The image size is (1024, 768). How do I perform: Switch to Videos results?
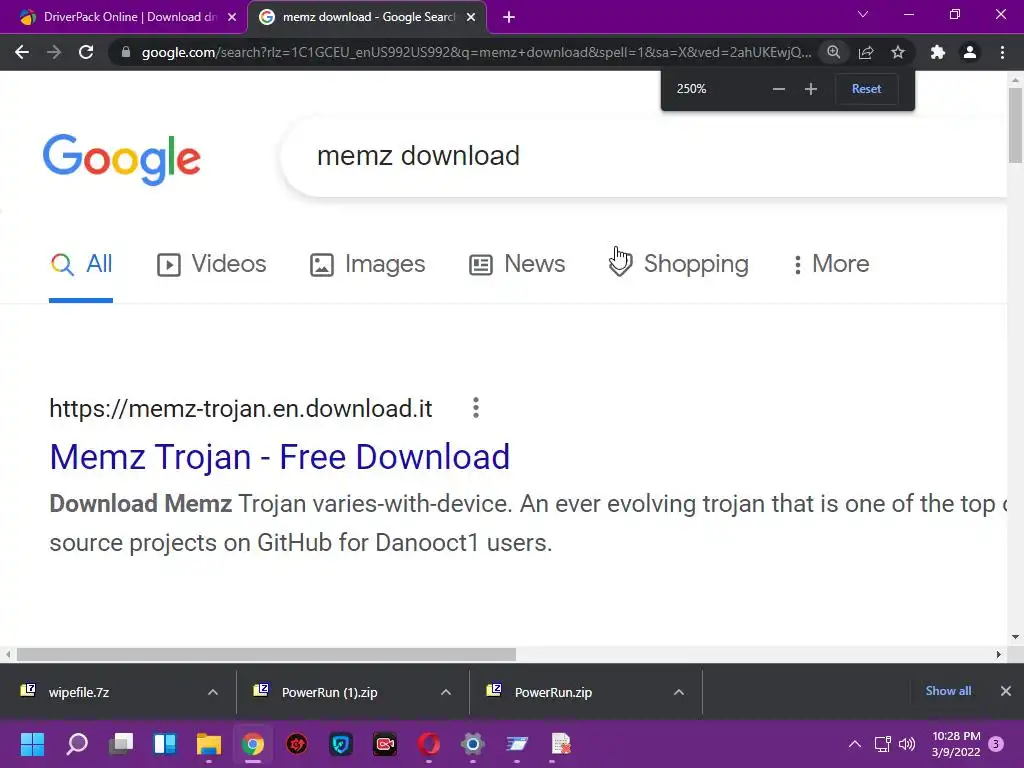click(x=211, y=264)
